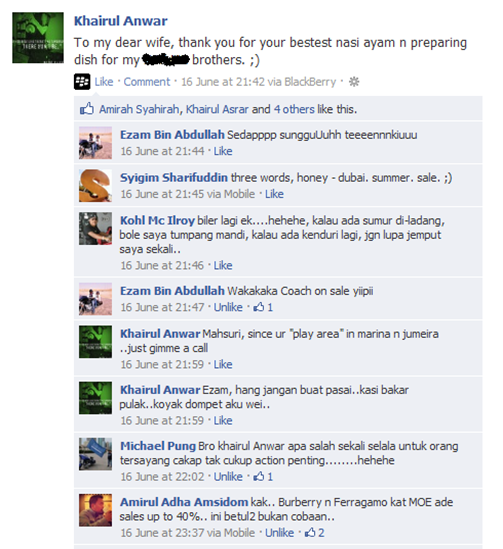
Task: Open Syigim Sharifuddin's letter S avatar
Action: point(95,186)
